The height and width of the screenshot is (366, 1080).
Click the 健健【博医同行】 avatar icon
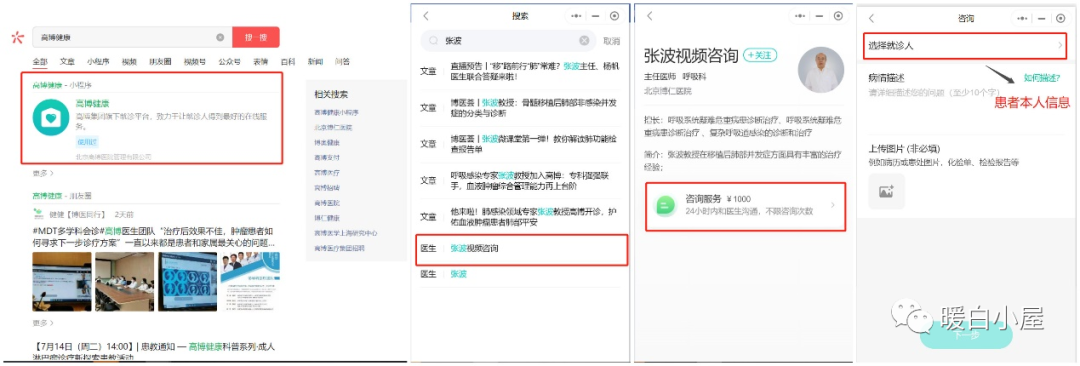(x=39, y=214)
